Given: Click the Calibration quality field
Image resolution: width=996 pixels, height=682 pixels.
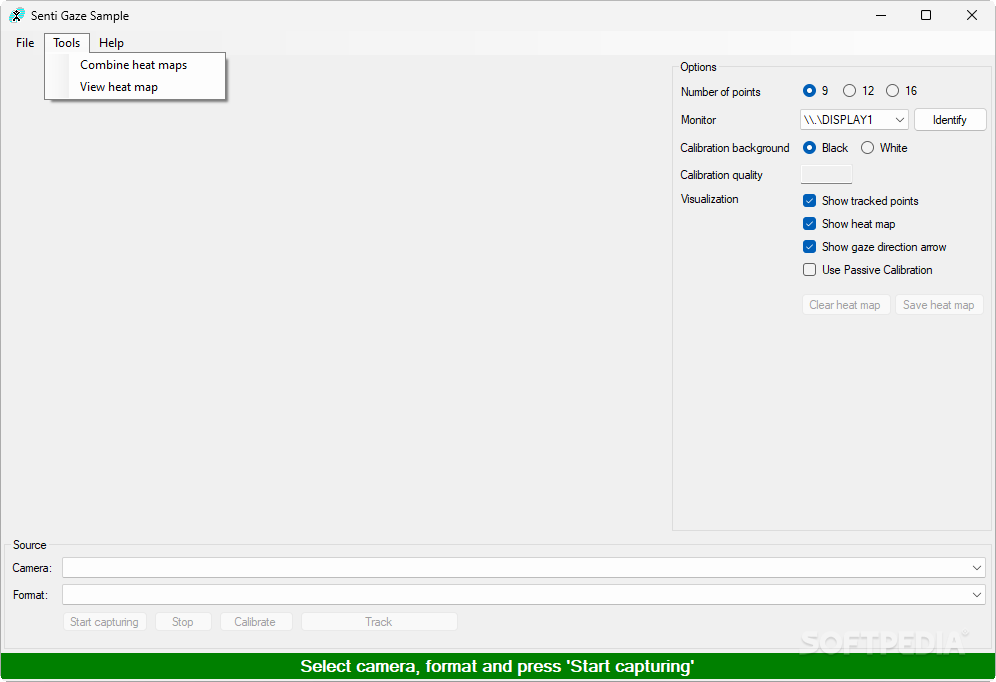Looking at the screenshot, I should [826, 174].
